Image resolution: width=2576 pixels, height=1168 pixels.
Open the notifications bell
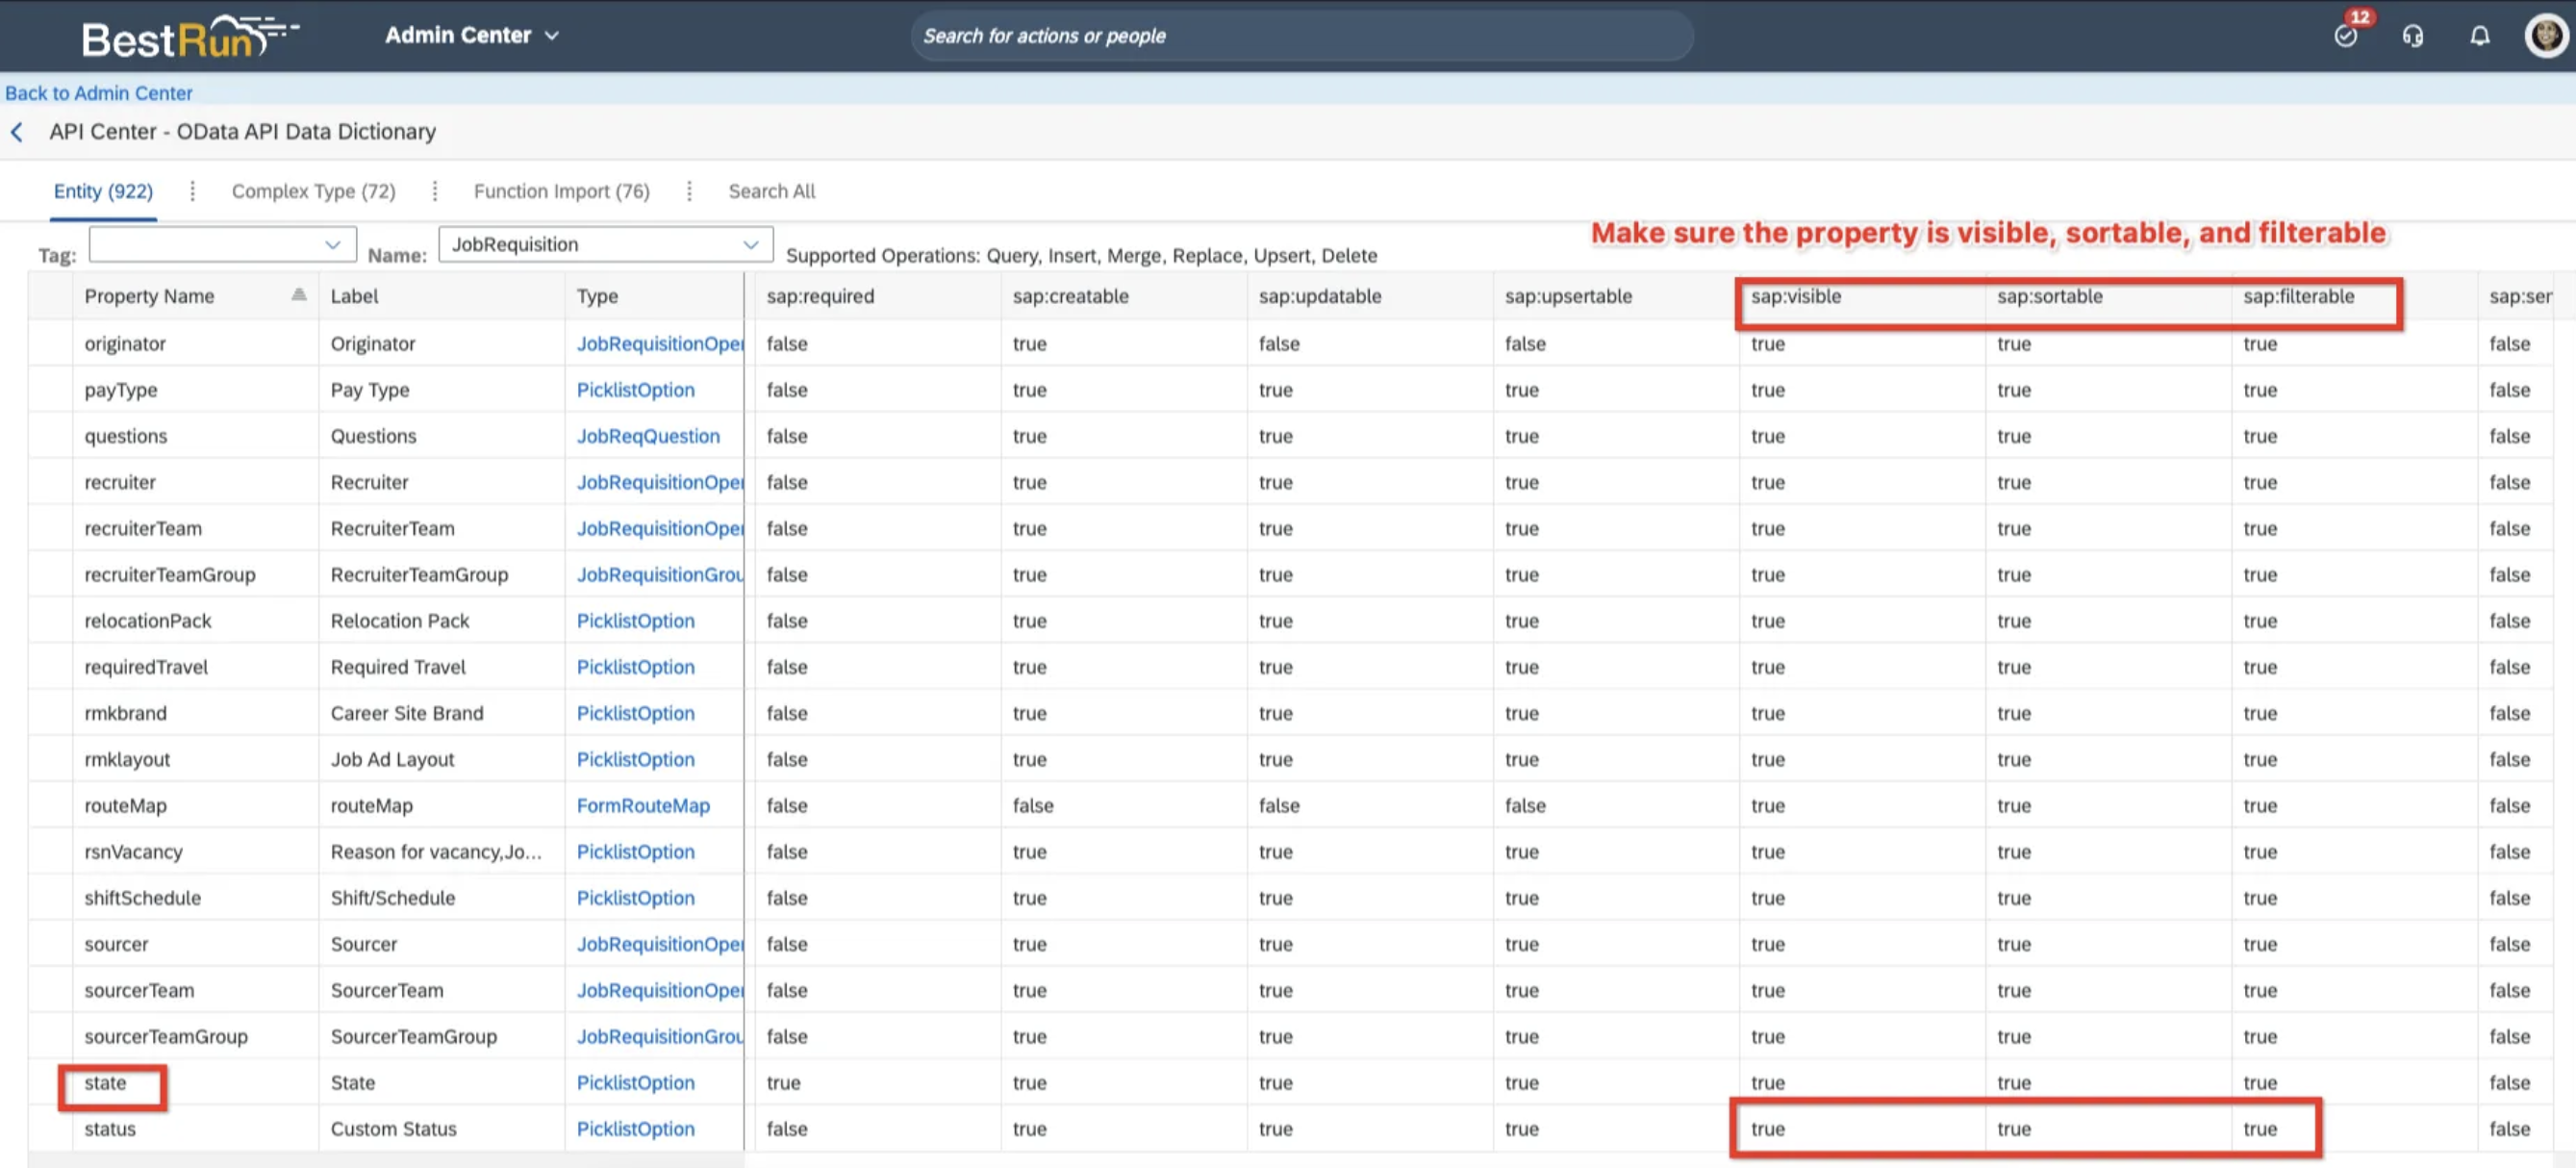pos(2479,36)
